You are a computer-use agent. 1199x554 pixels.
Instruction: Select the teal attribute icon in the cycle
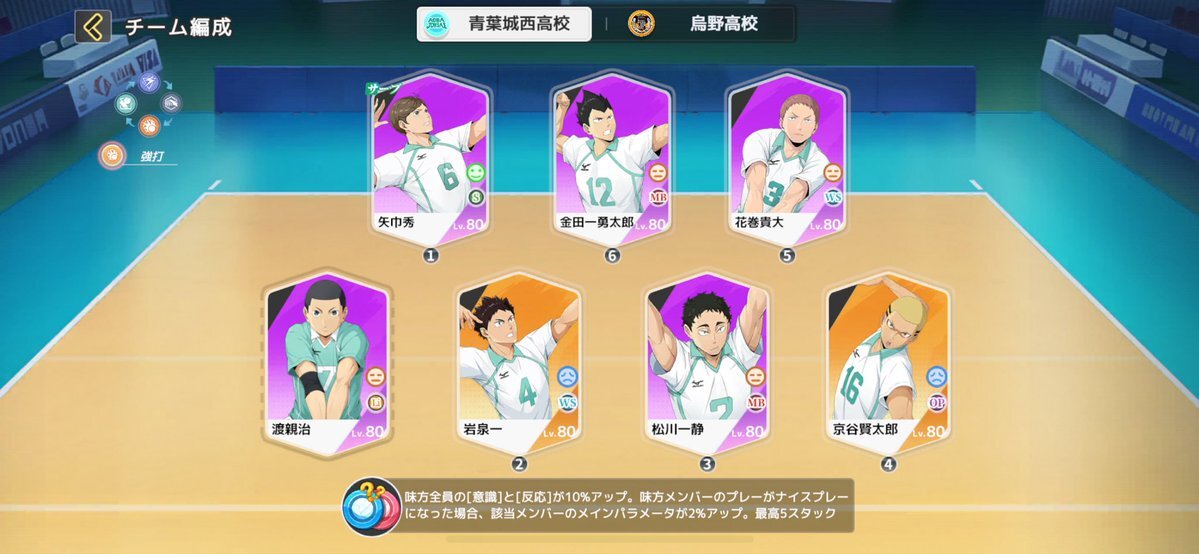[126, 103]
